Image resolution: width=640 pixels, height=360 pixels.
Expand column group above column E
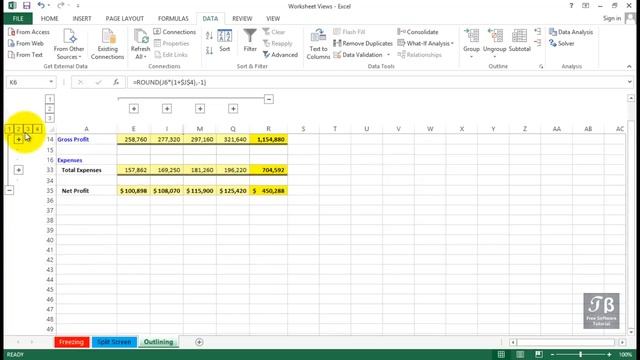[x=134, y=109]
